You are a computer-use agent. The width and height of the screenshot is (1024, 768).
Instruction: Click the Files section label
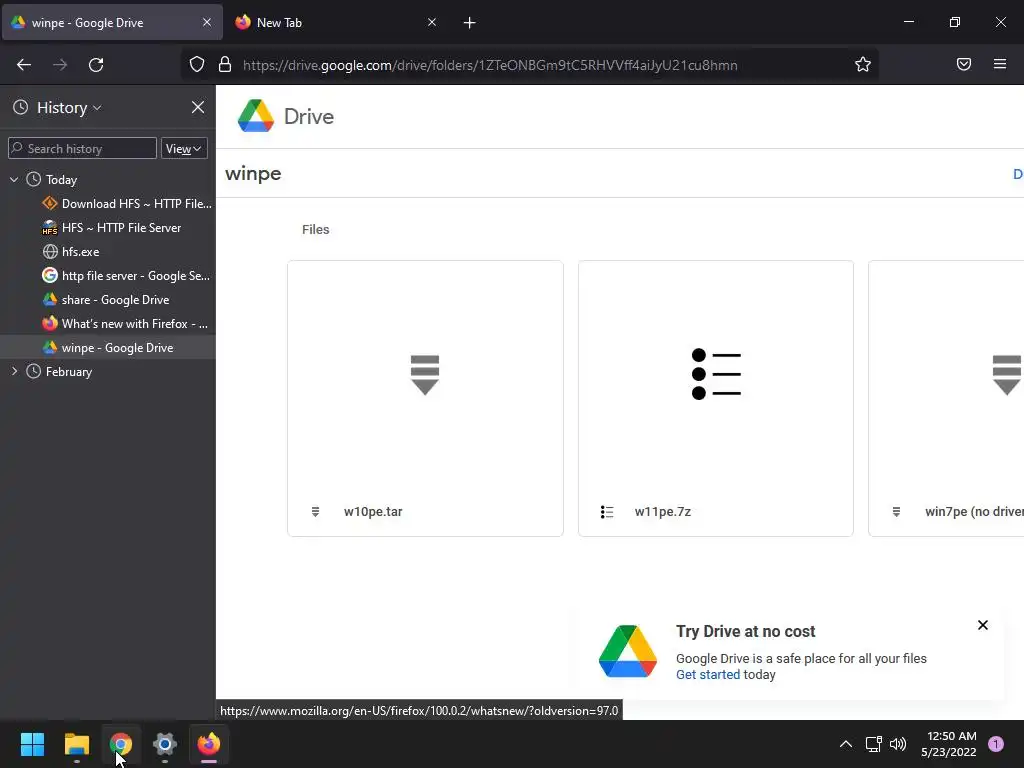(x=315, y=229)
